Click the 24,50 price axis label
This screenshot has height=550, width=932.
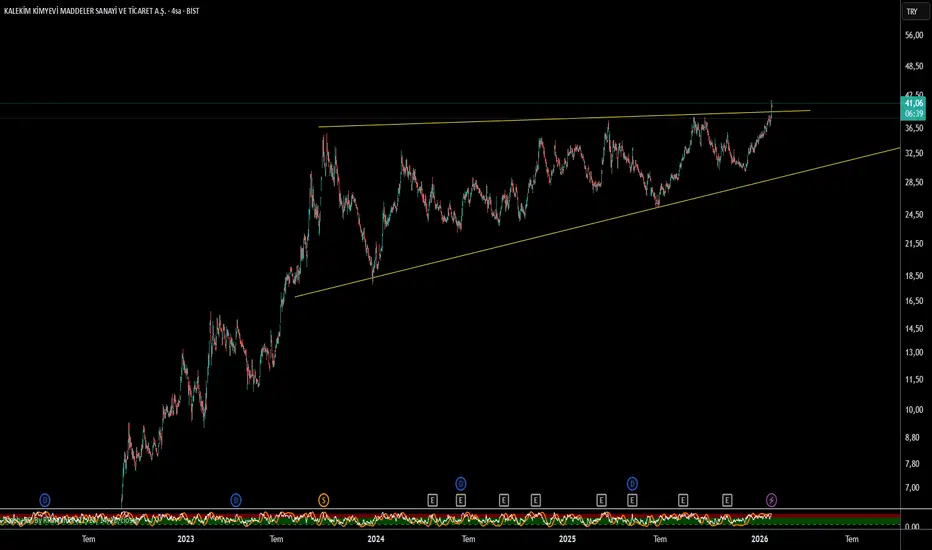coord(914,215)
